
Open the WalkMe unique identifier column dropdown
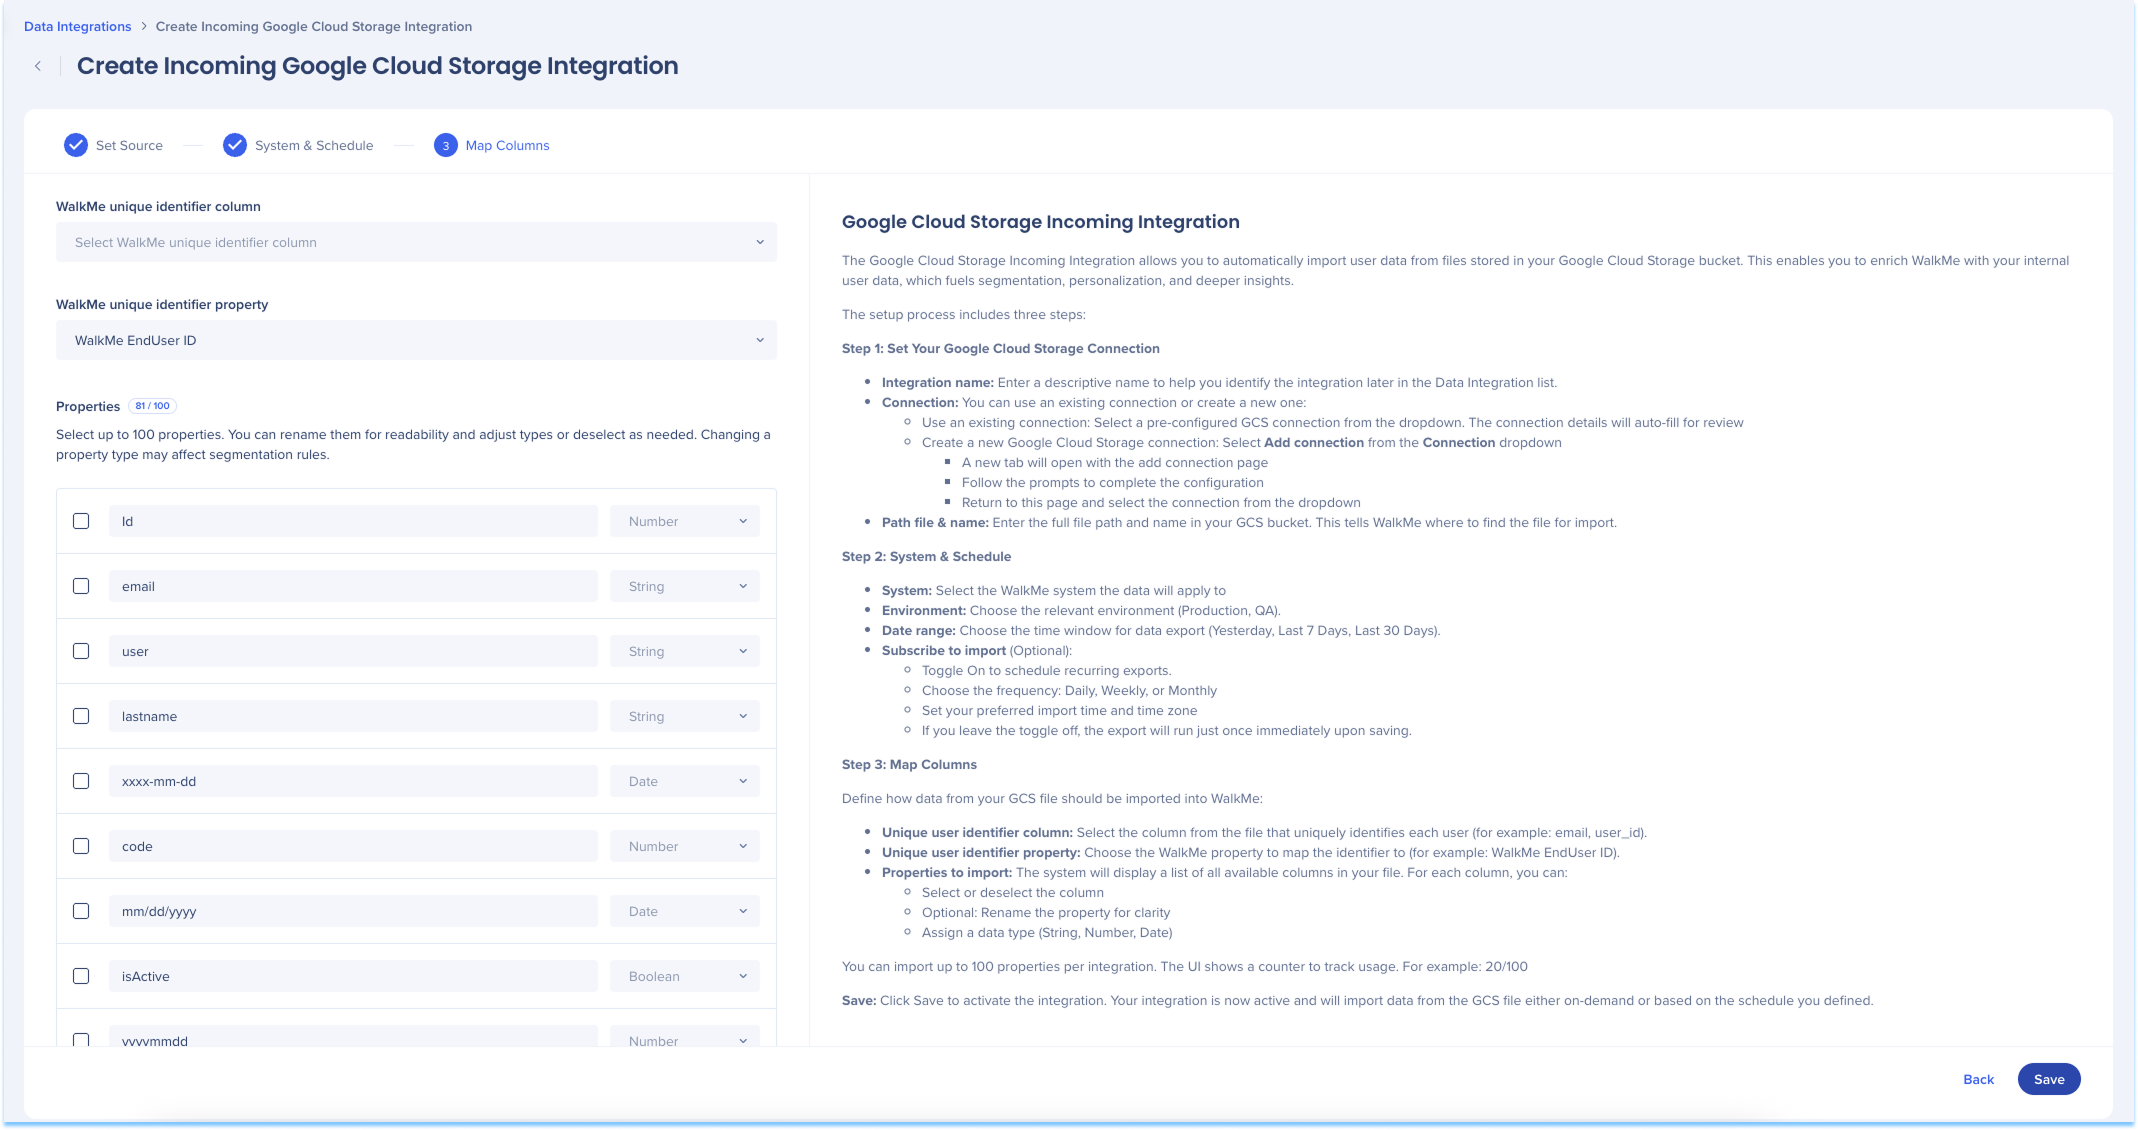416,242
